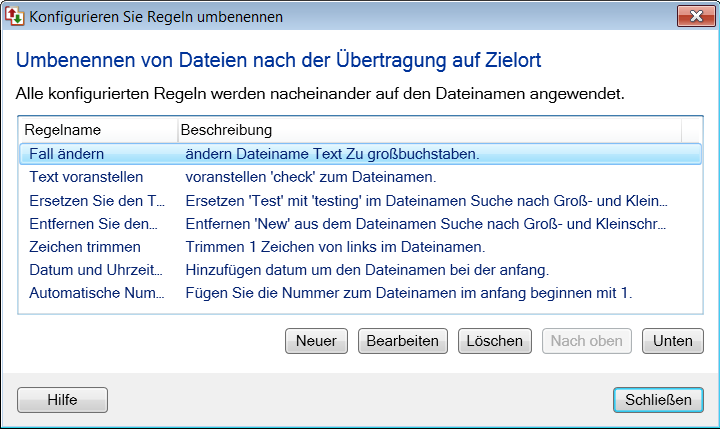The width and height of the screenshot is (720, 429).
Task: Click divider between Regelname and Beschreibung headers
Action: (177, 131)
